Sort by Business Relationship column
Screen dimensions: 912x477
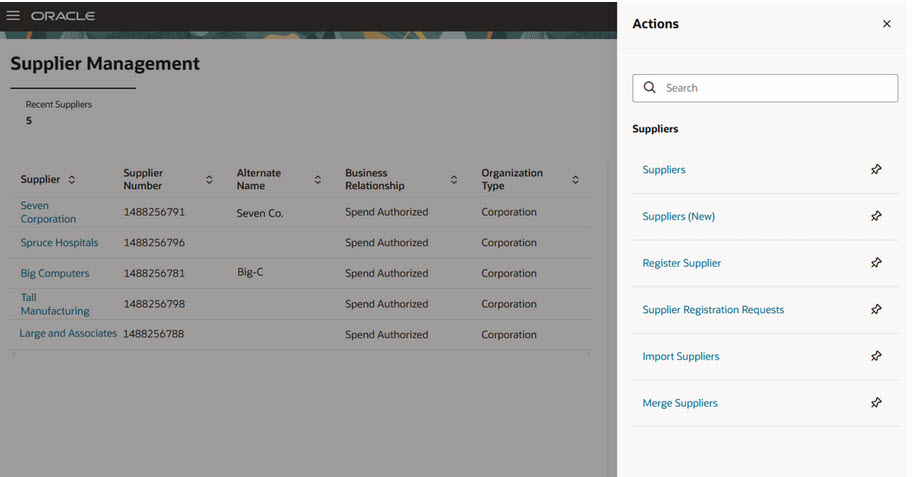click(454, 180)
